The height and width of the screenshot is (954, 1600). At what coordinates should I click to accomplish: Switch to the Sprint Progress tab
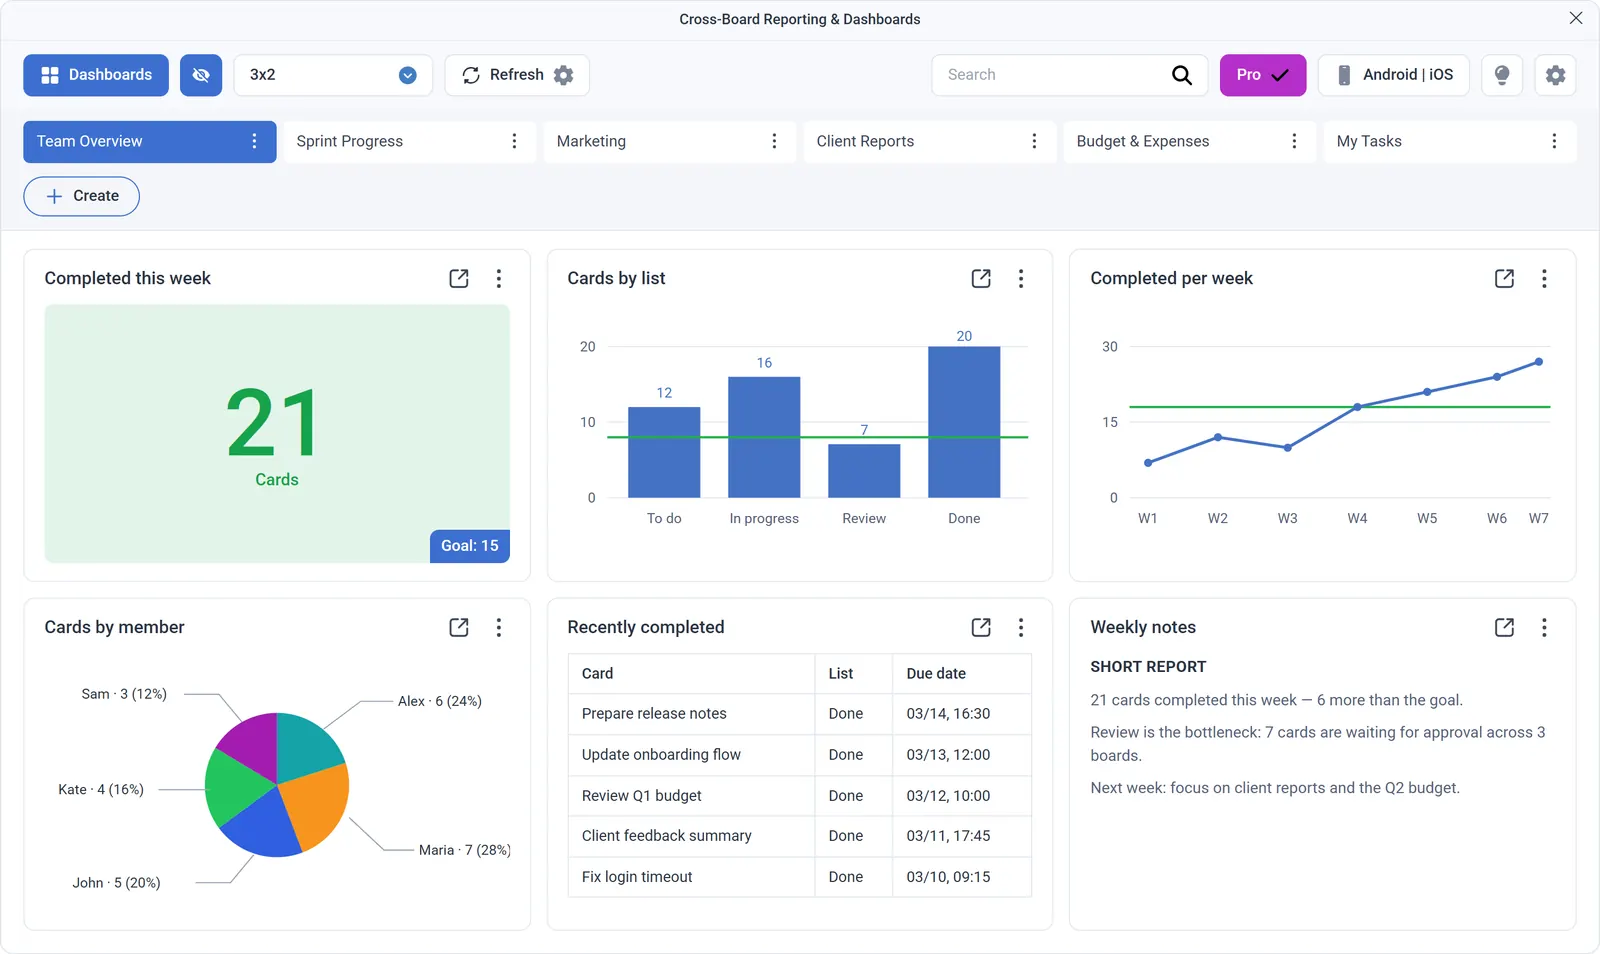point(410,141)
